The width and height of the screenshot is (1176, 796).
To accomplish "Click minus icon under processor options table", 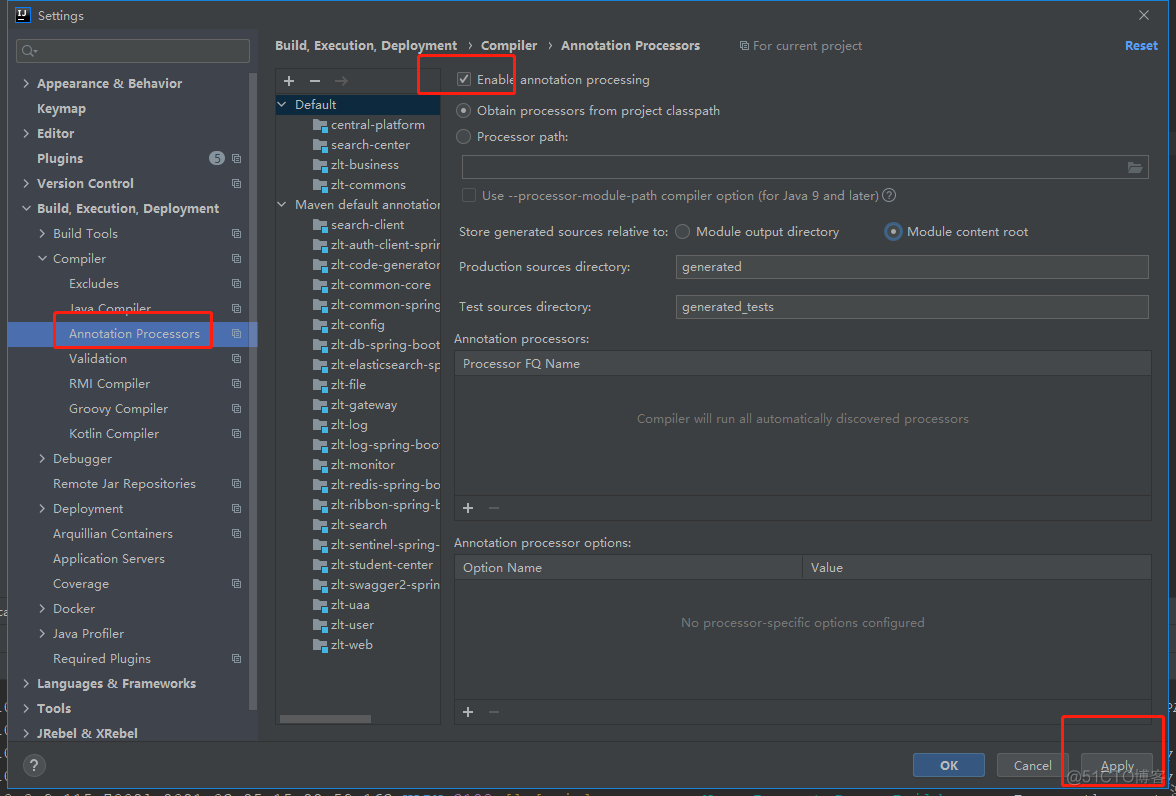I will pyautogui.click(x=494, y=711).
